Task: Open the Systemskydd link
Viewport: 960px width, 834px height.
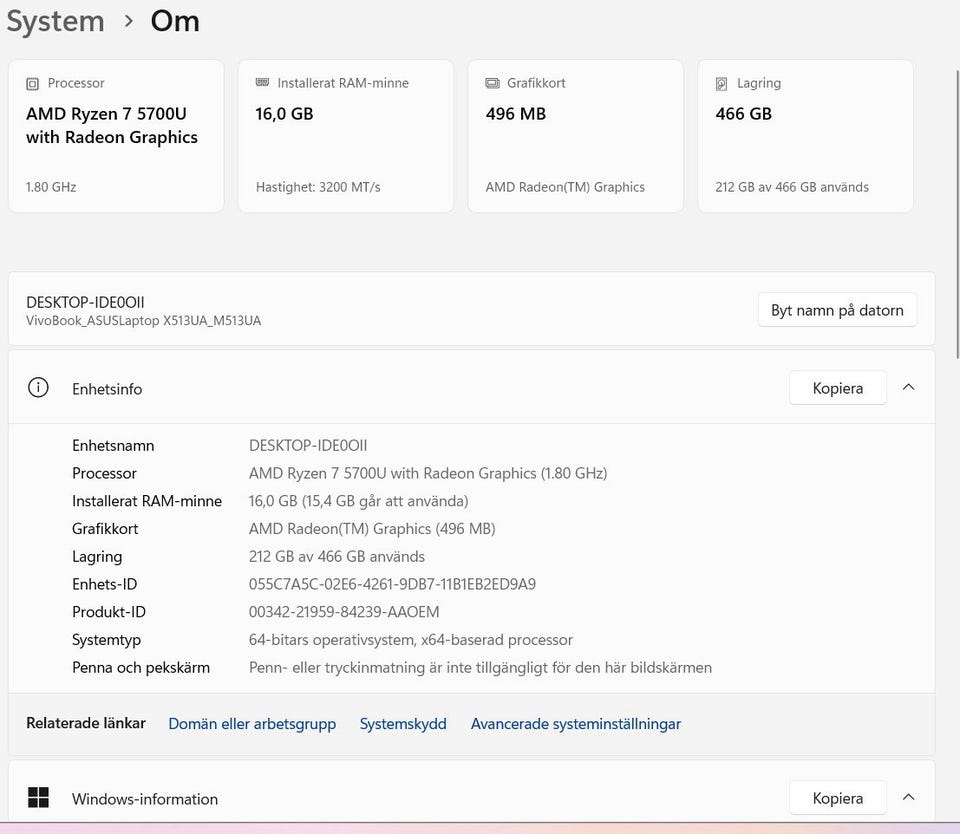Action: 403,724
